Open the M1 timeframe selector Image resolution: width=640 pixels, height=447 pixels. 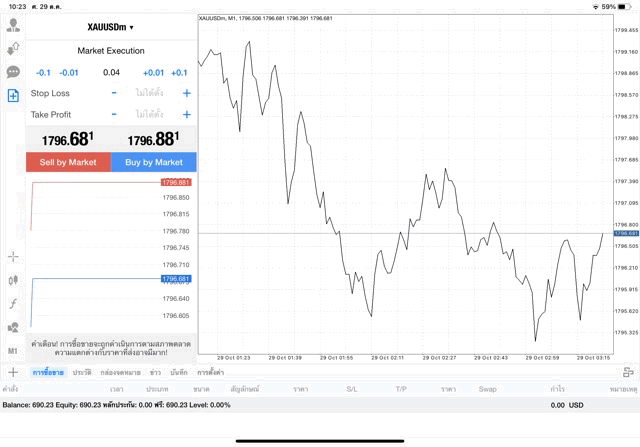tap(13, 351)
